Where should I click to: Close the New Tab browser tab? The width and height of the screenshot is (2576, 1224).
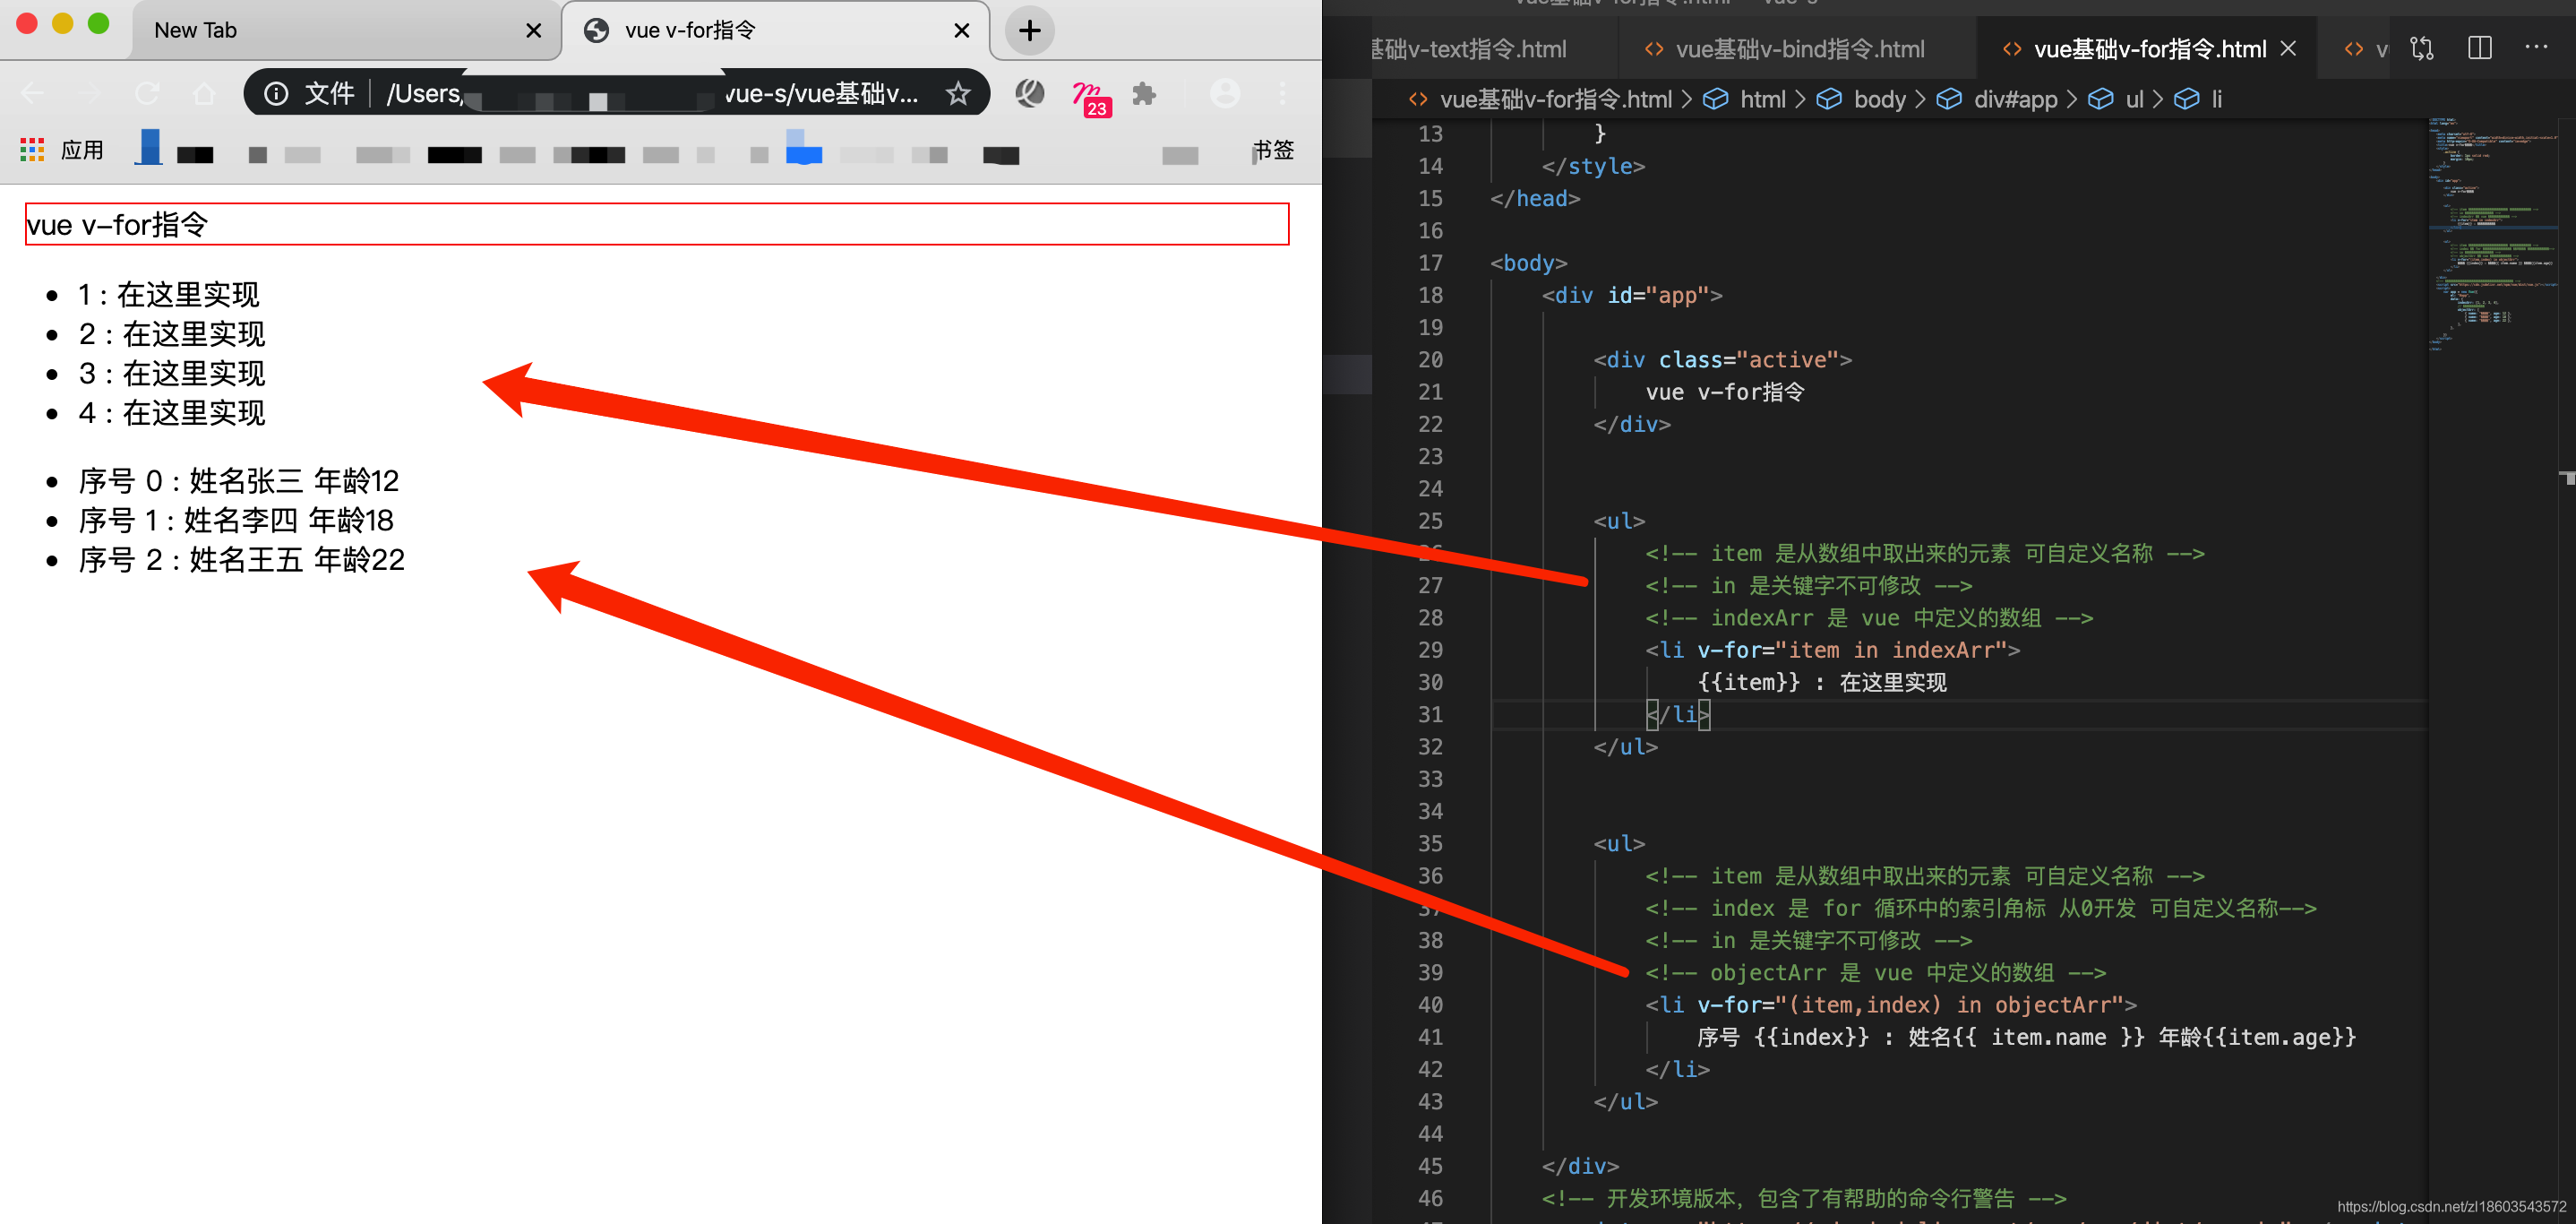pyautogui.click(x=534, y=31)
